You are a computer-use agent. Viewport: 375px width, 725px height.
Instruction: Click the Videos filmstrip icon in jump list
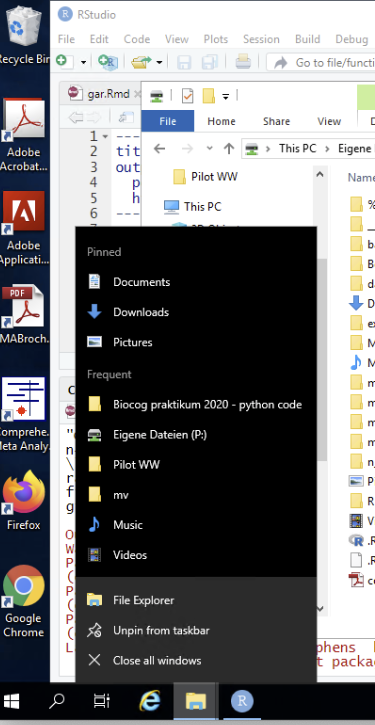tap(94, 555)
